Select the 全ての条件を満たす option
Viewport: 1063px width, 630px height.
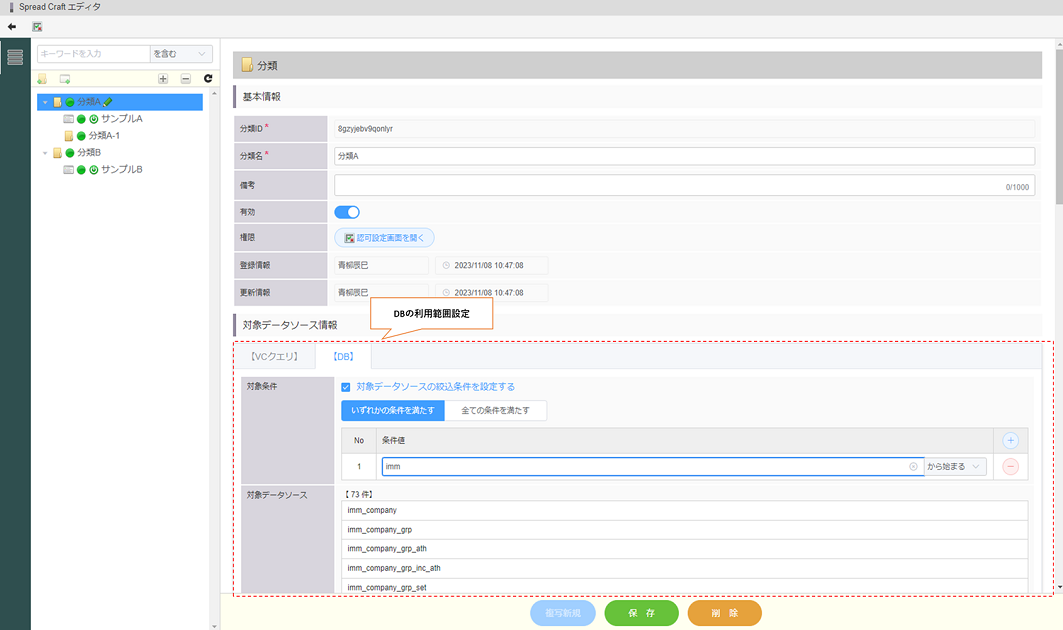coord(495,410)
